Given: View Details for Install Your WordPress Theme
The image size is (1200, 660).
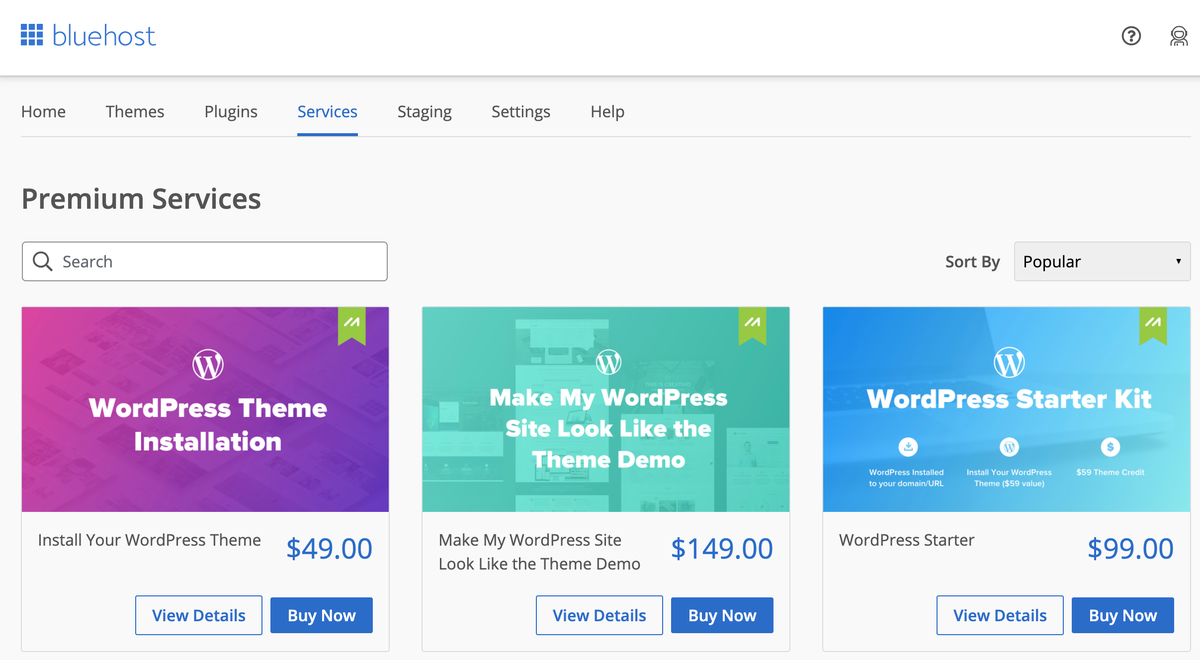Looking at the screenshot, I should point(198,615).
